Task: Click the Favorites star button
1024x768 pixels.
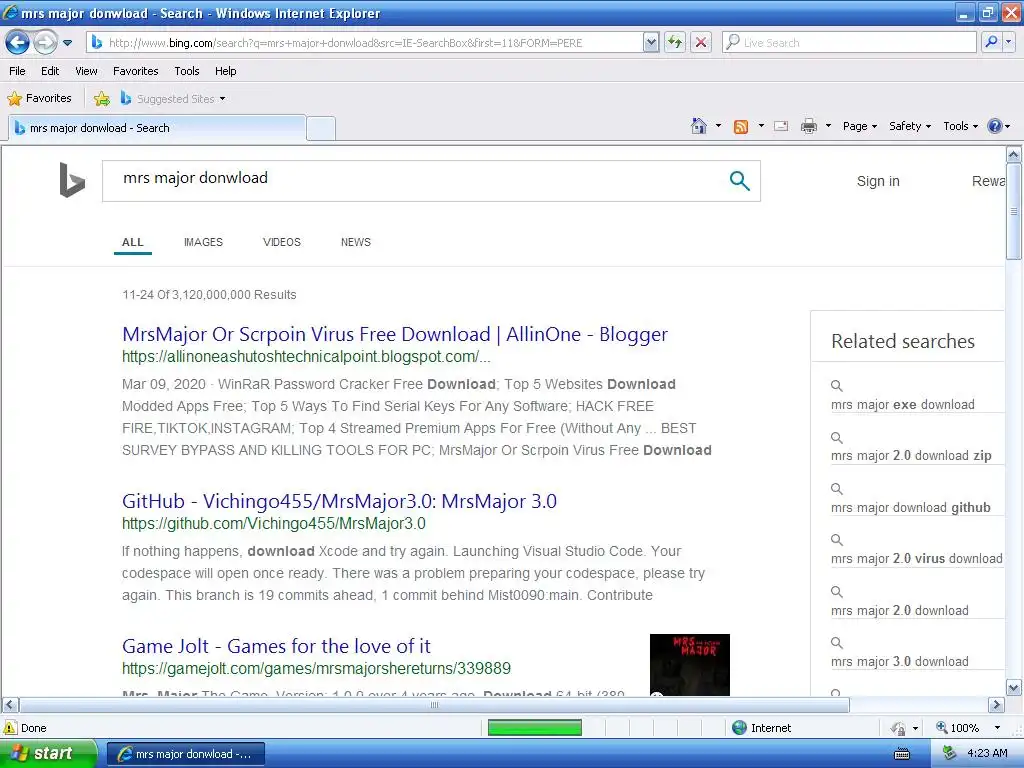Action: click(x=39, y=99)
